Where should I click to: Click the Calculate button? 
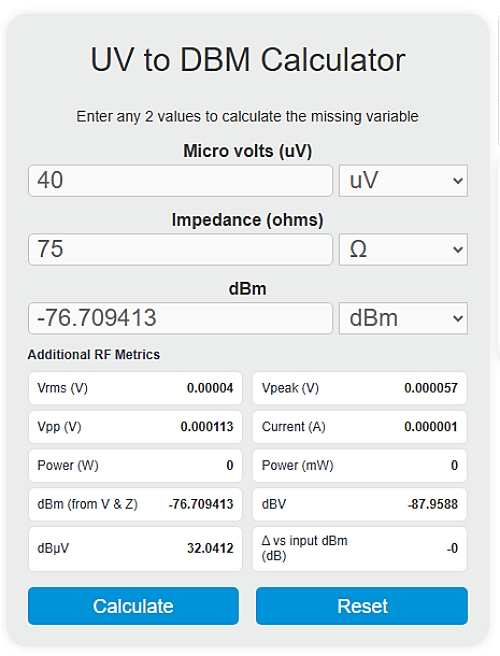click(133, 606)
